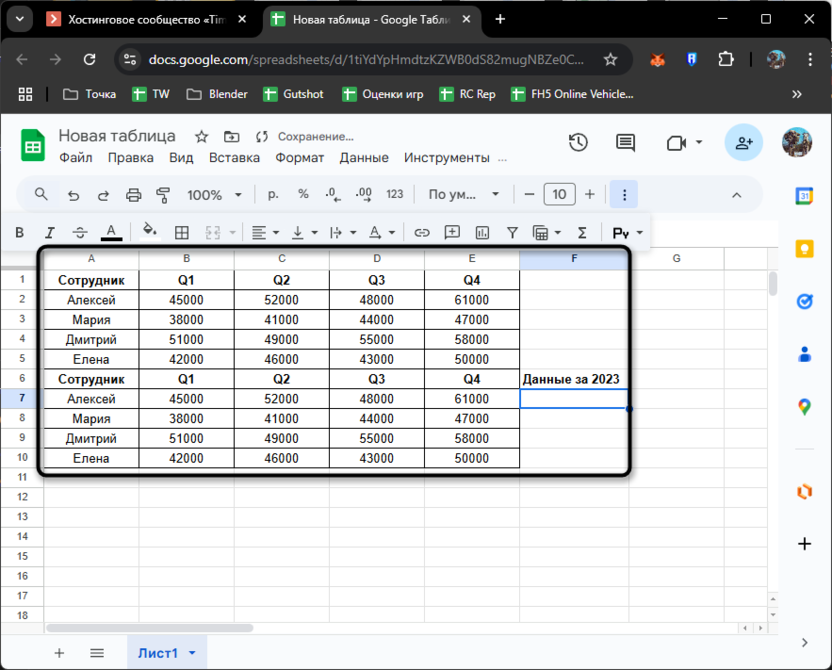Click the Undo arrow in the toolbar
The width and height of the screenshot is (832, 670).
pos(73,195)
